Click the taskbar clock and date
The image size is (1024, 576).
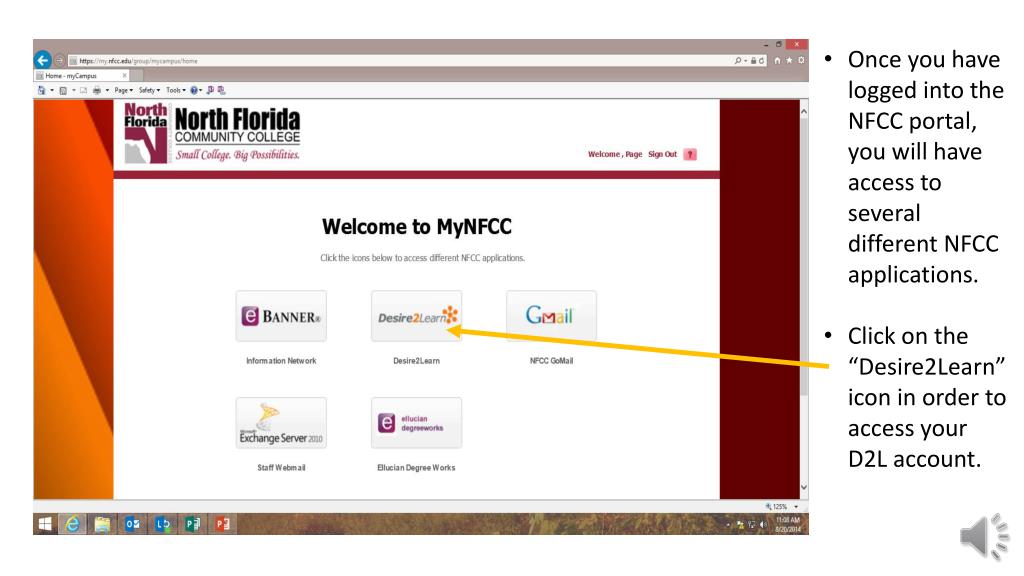click(788, 524)
